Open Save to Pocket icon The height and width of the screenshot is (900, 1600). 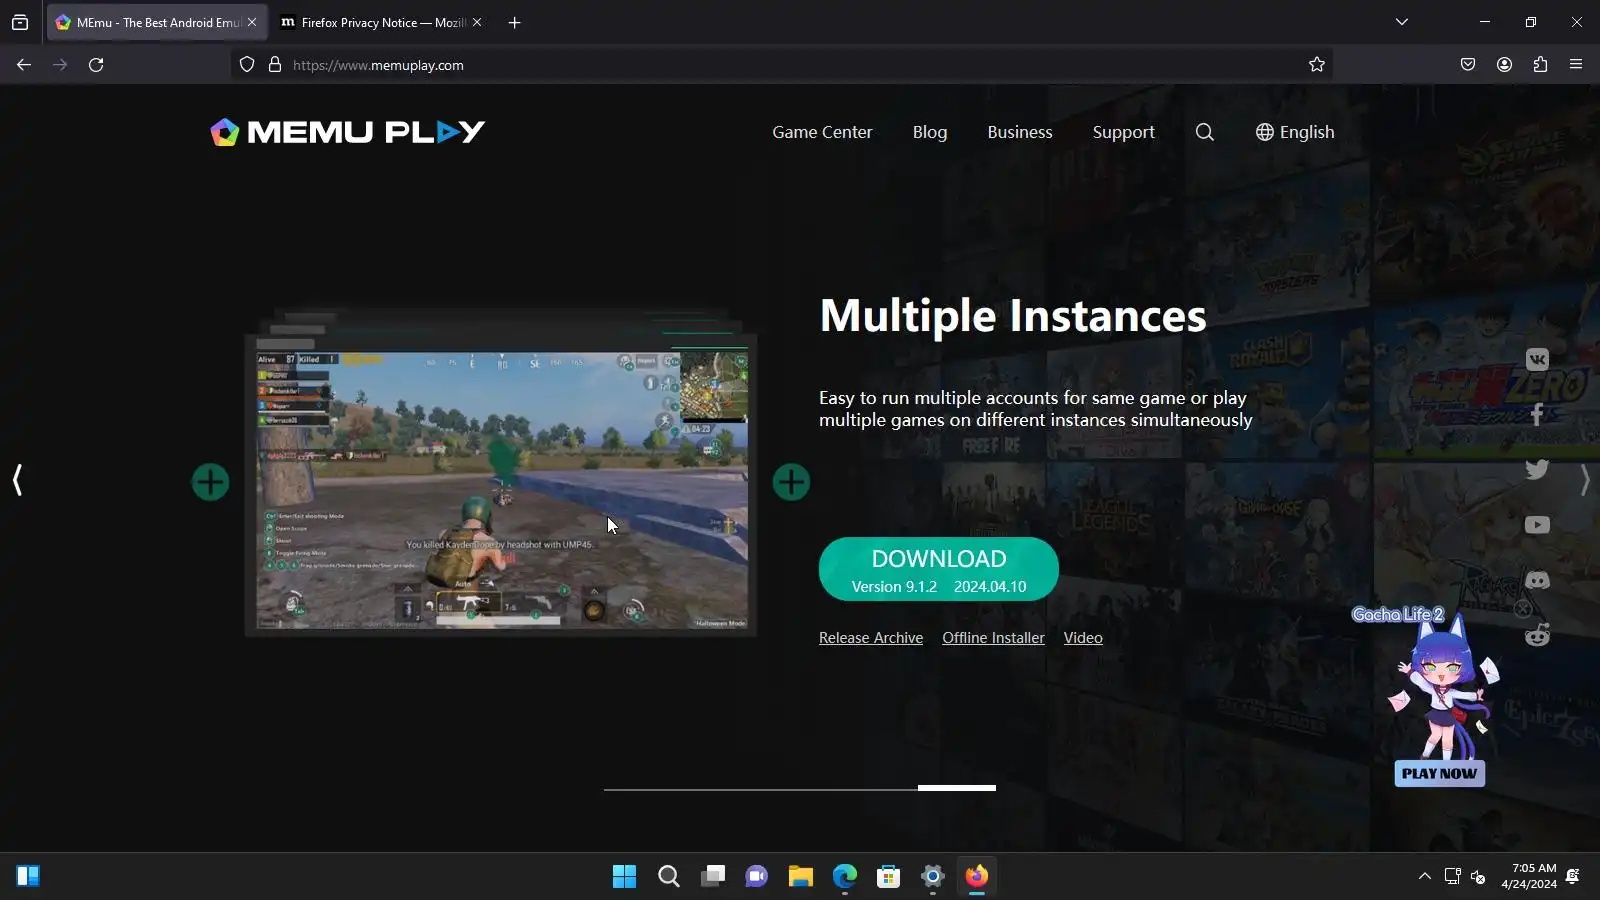1468,65
